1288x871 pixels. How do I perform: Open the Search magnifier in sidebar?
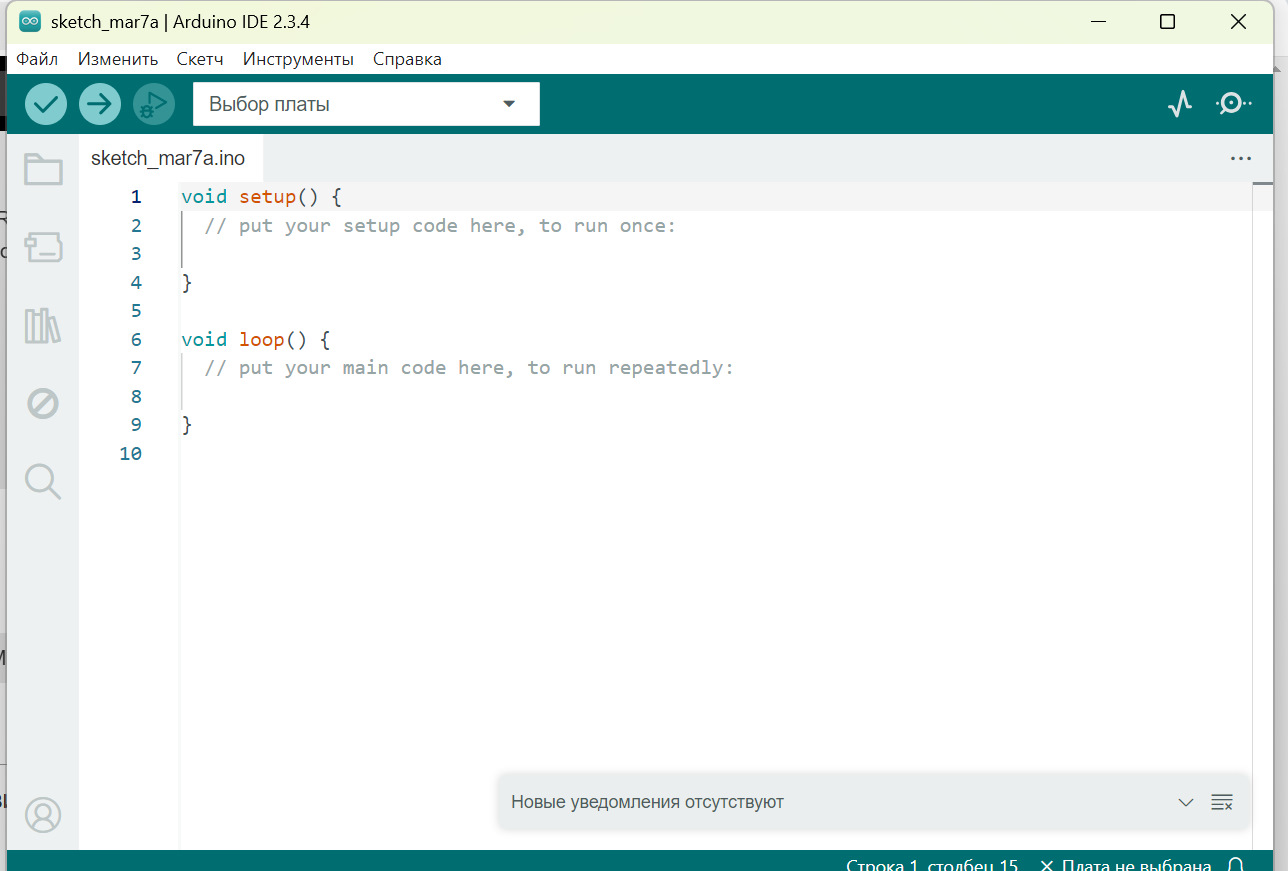pos(43,482)
